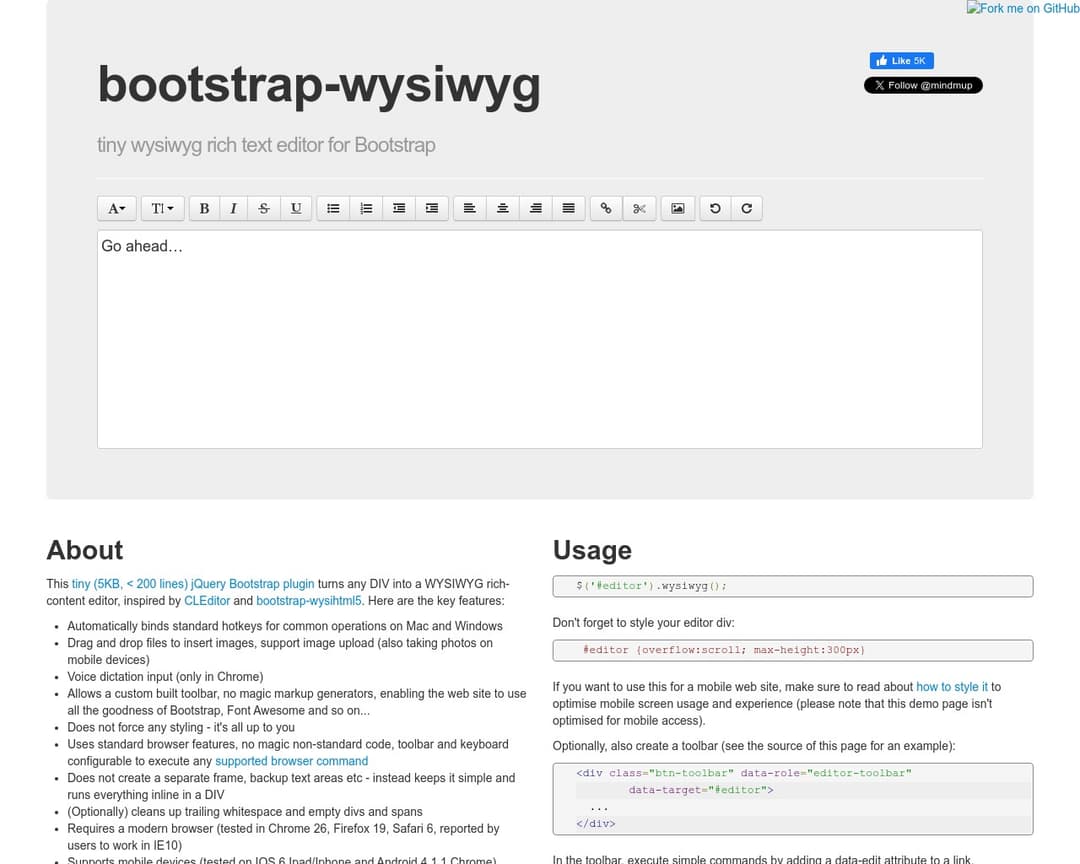
Task: Click inside the Go ahead editor area
Action: click(539, 340)
